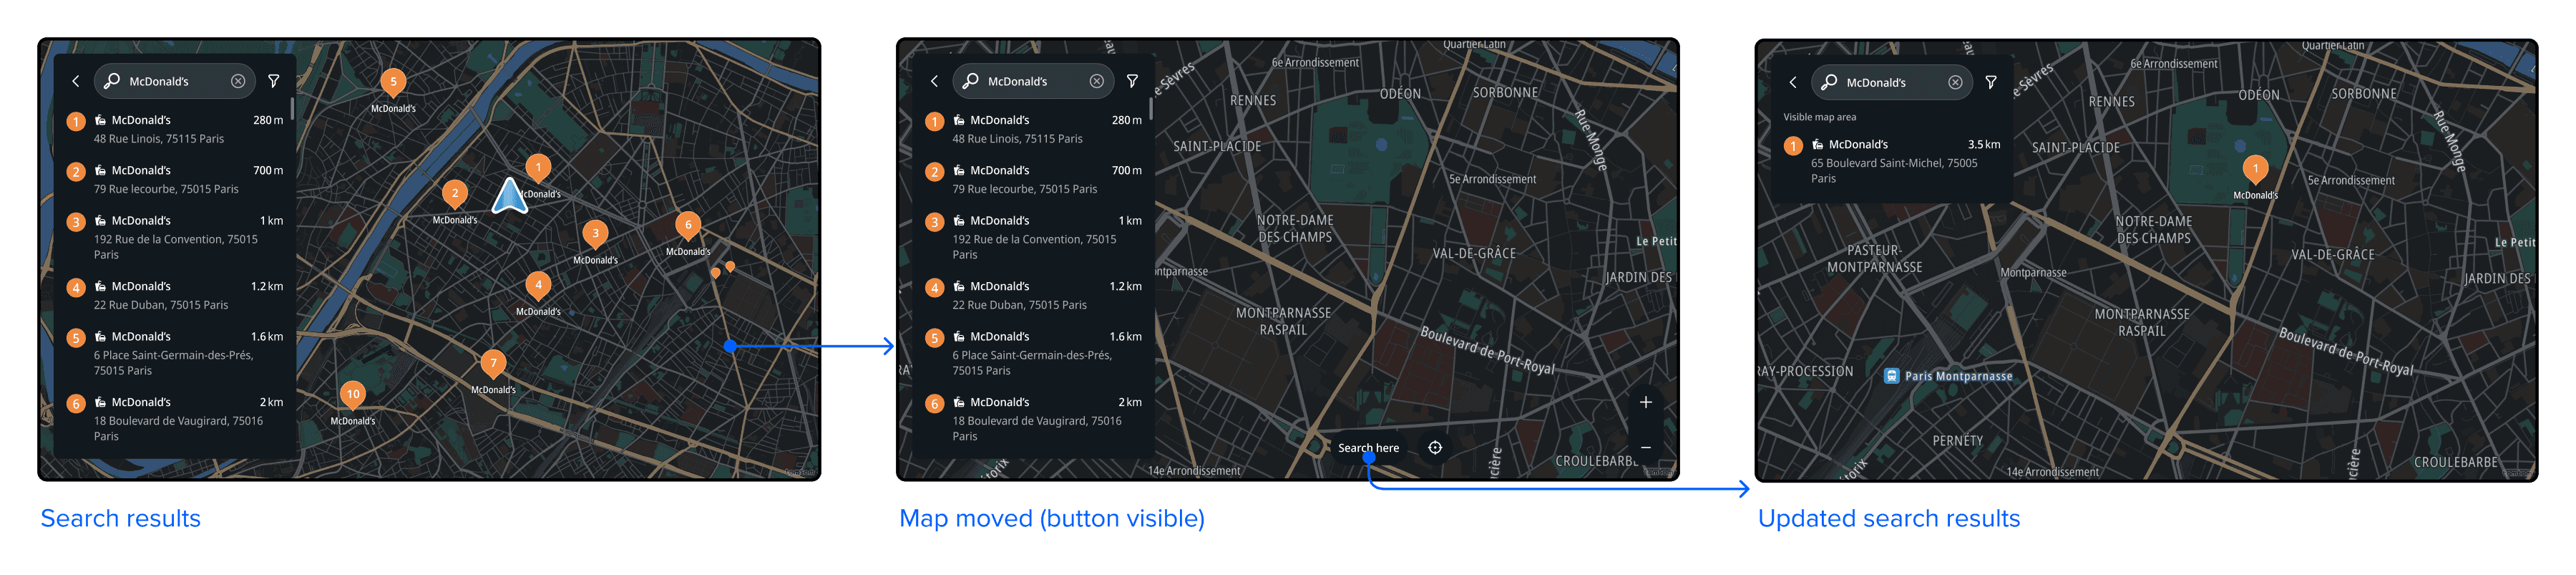Click map pin 5 on the leftmost map

[x=393, y=83]
